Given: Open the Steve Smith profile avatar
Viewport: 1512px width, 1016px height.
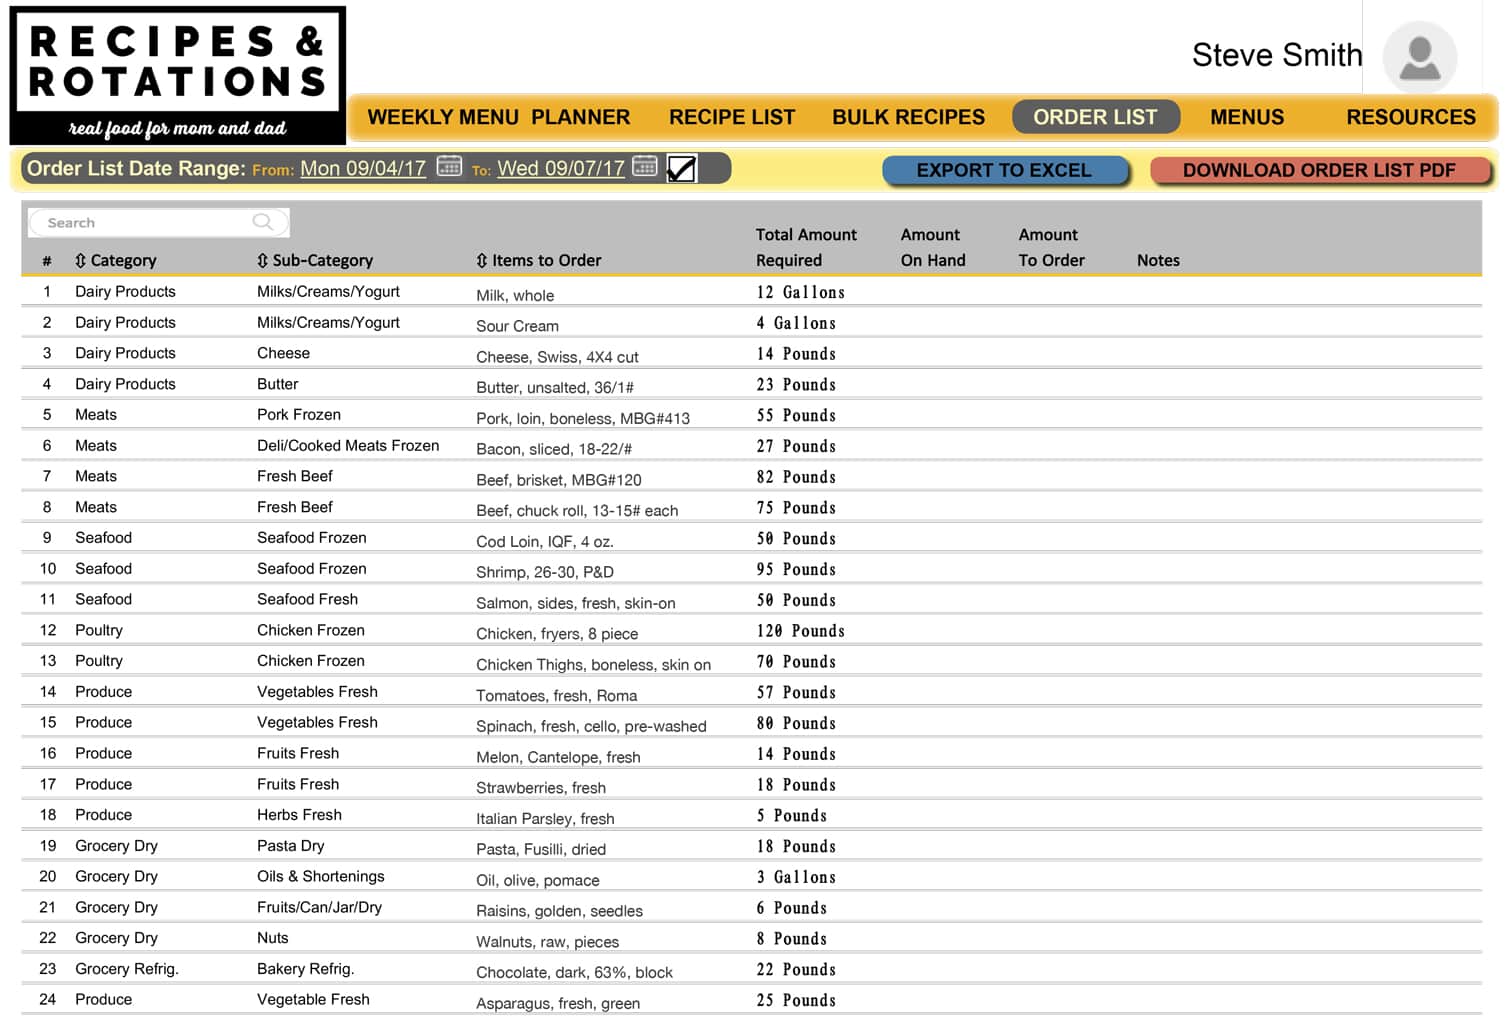Looking at the screenshot, I should [x=1419, y=58].
